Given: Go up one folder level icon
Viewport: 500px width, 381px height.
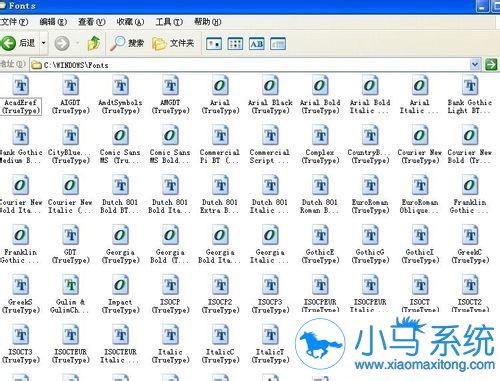Looking at the screenshot, I should click(94, 43).
